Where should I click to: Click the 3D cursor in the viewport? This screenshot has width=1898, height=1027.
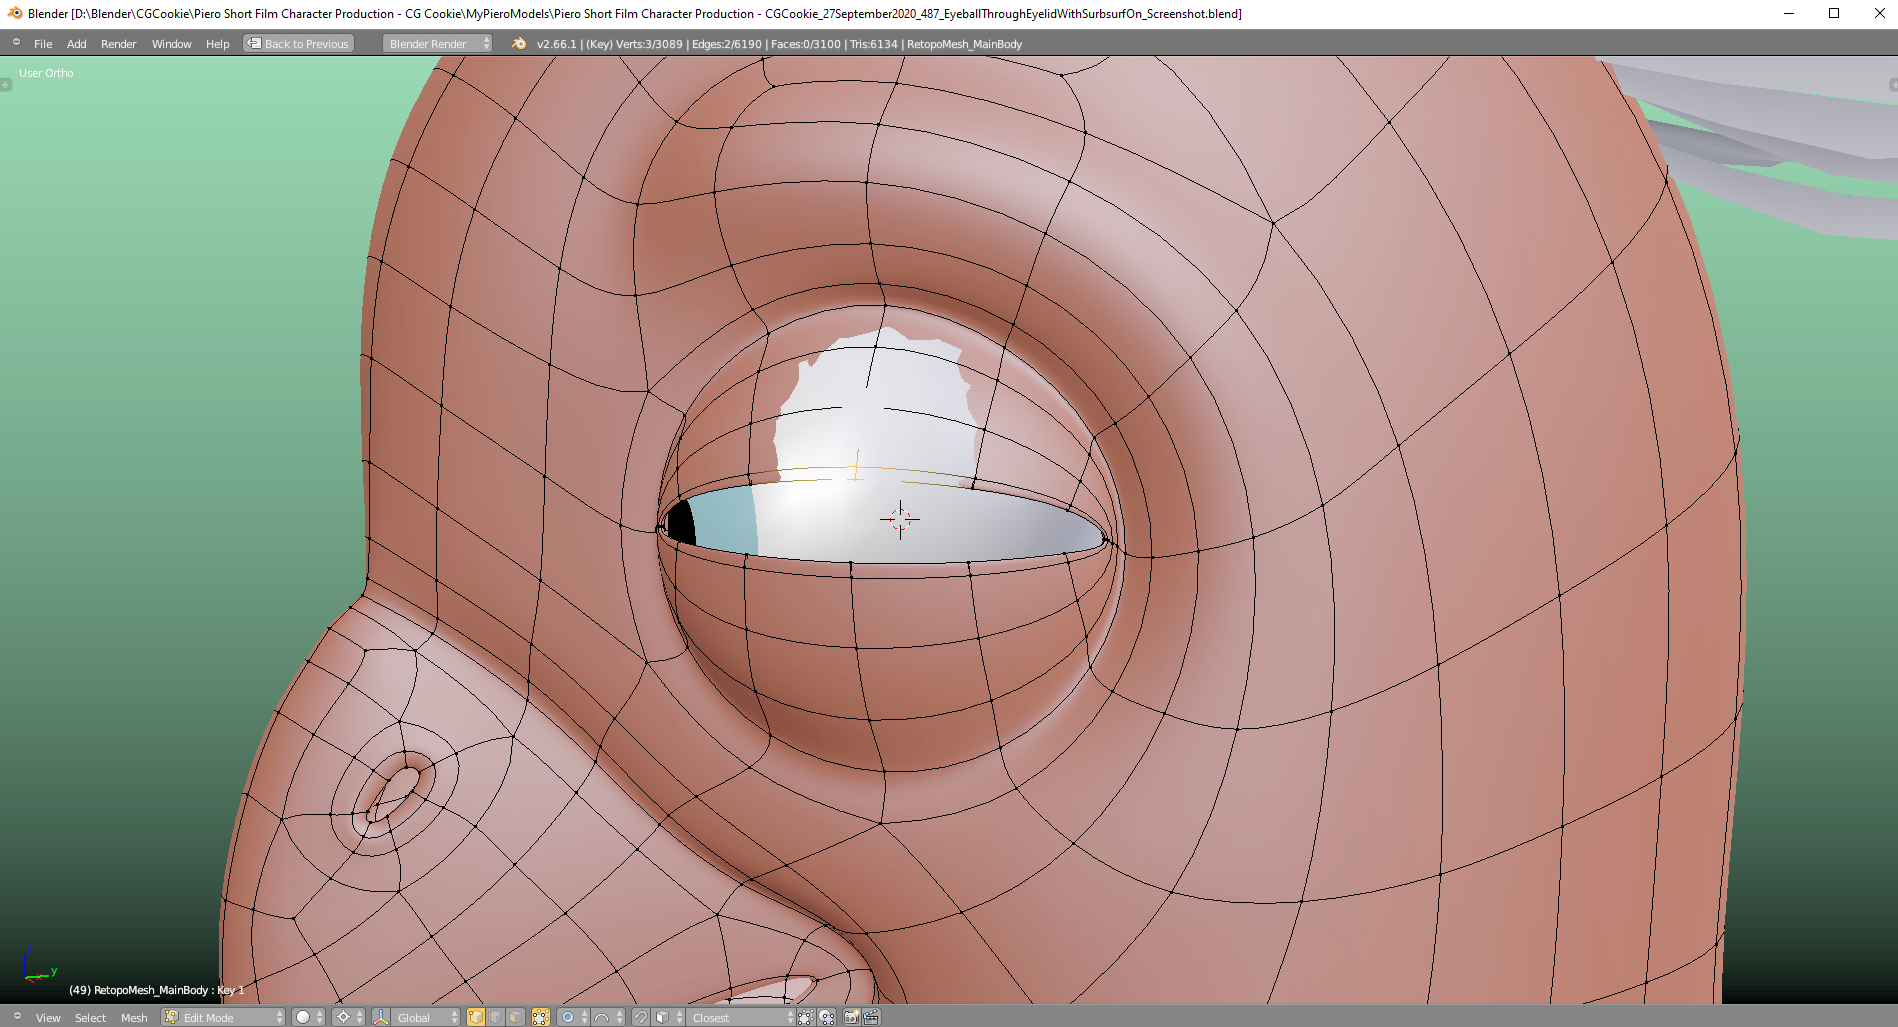(900, 519)
